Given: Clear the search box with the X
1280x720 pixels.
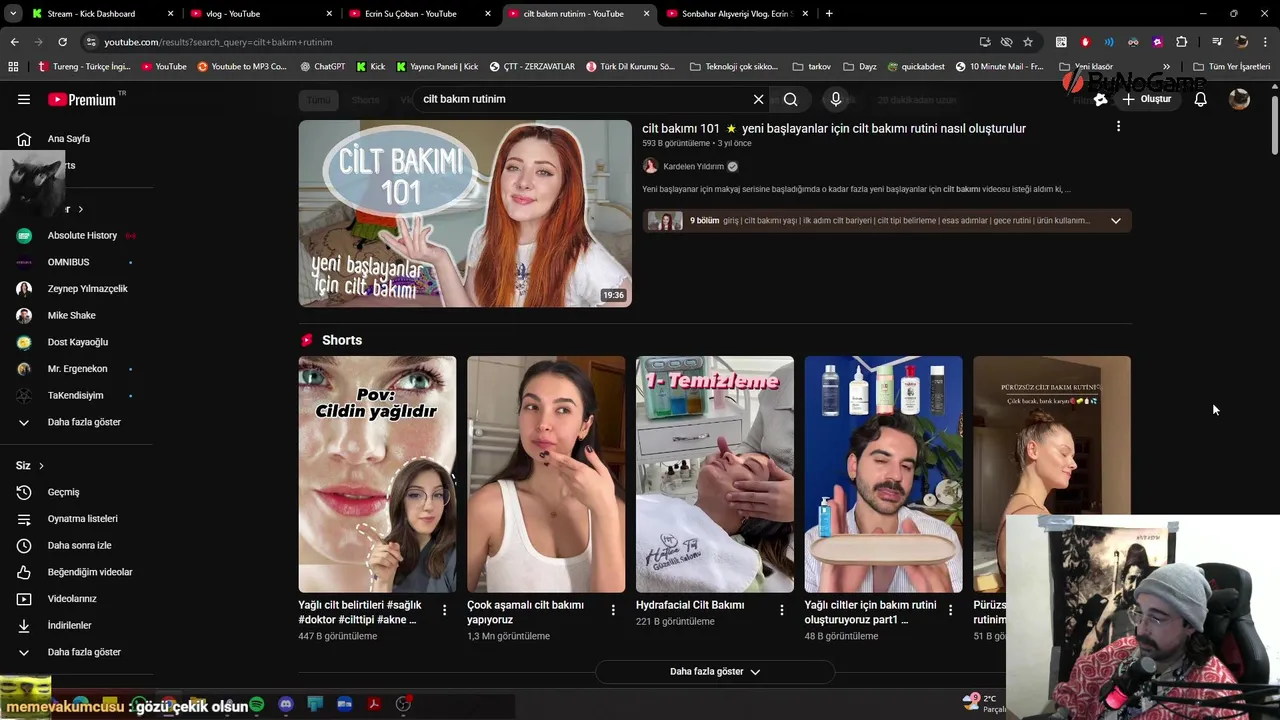Looking at the screenshot, I should 758,99.
